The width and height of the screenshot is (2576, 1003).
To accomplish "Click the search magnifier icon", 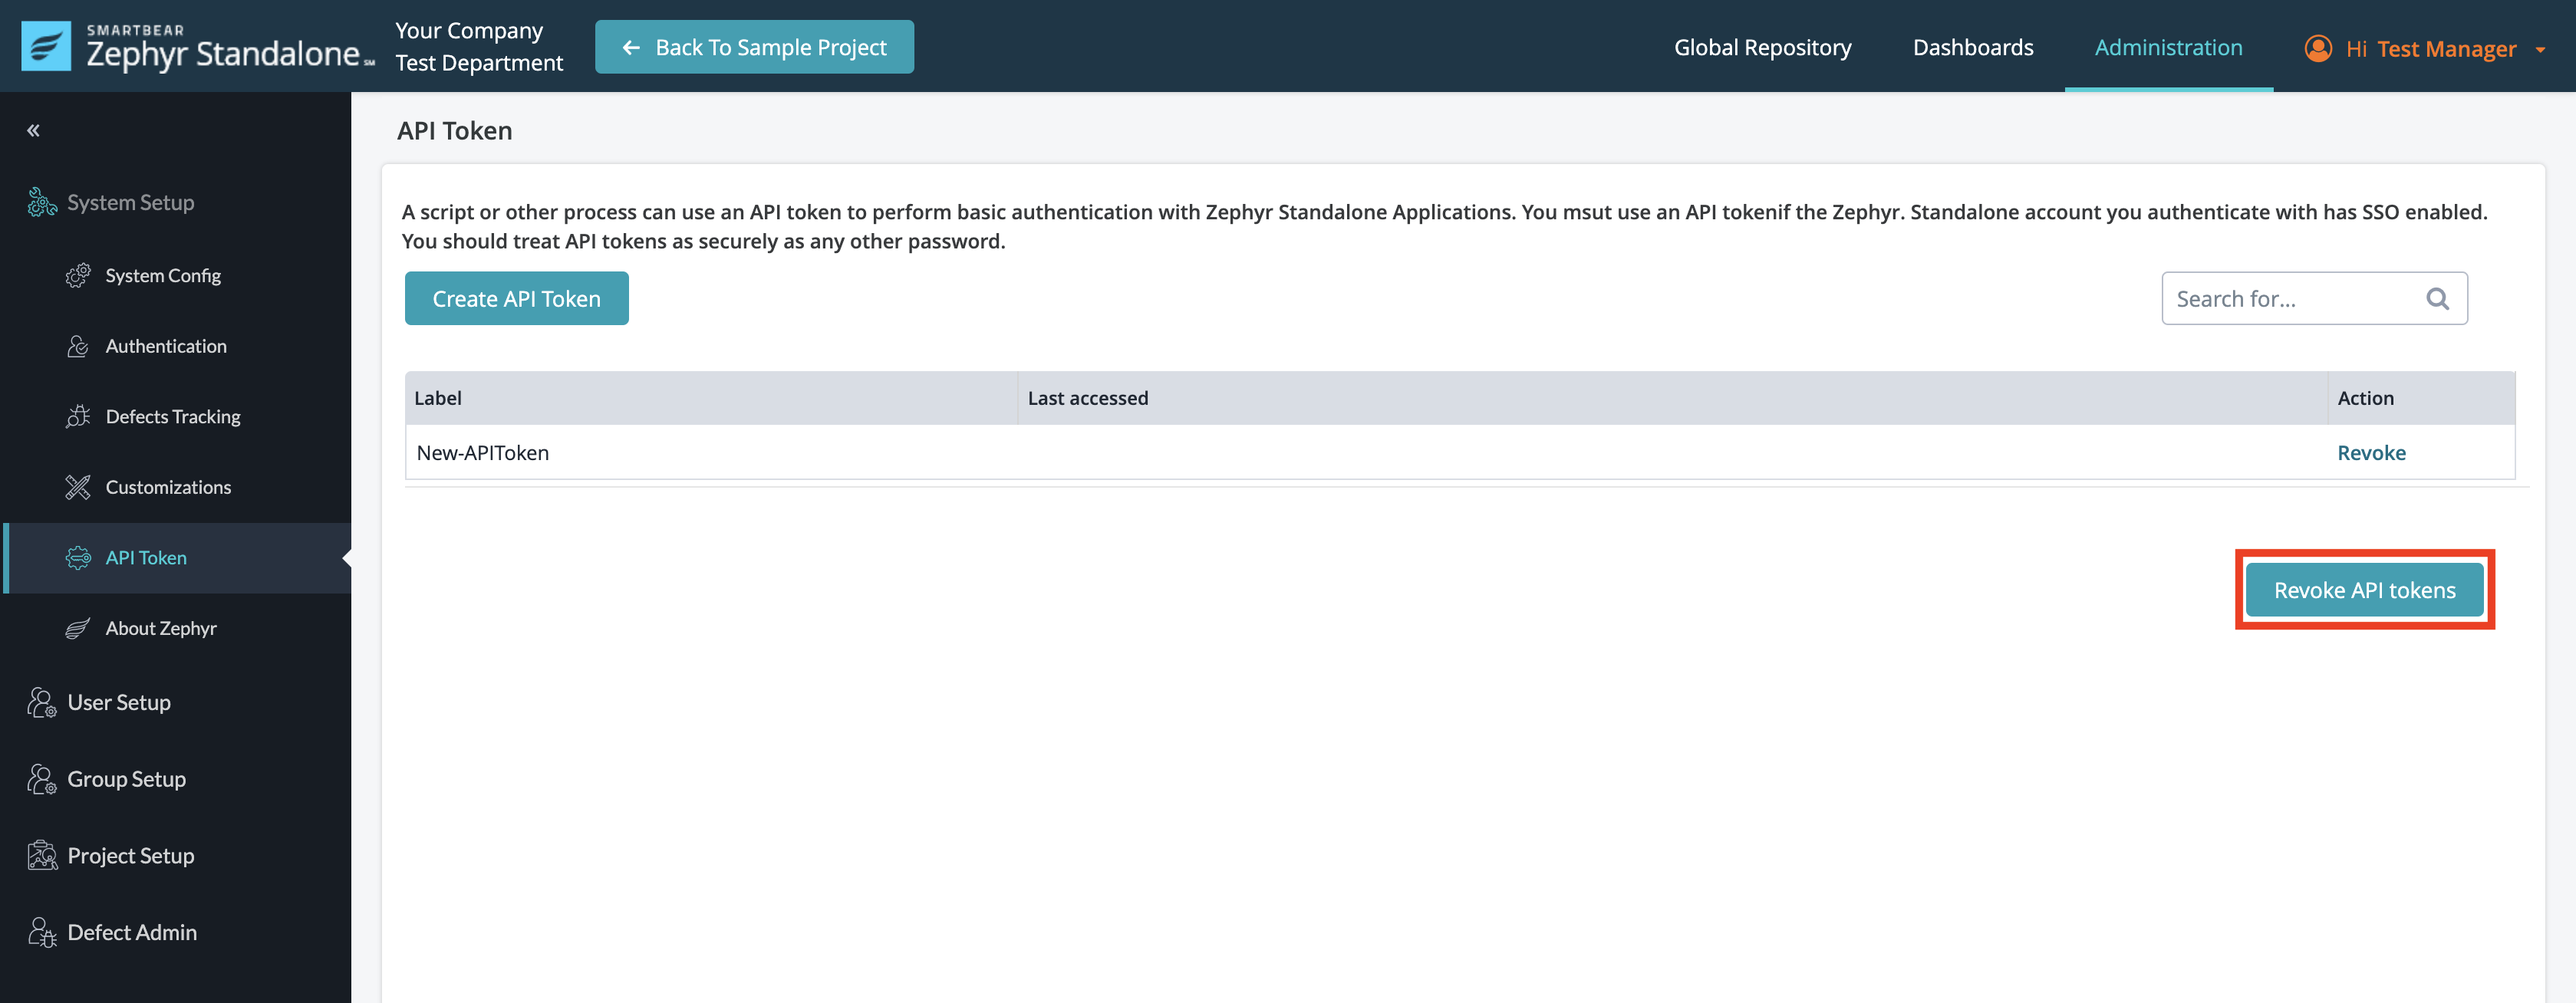I will pyautogui.click(x=2437, y=298).
